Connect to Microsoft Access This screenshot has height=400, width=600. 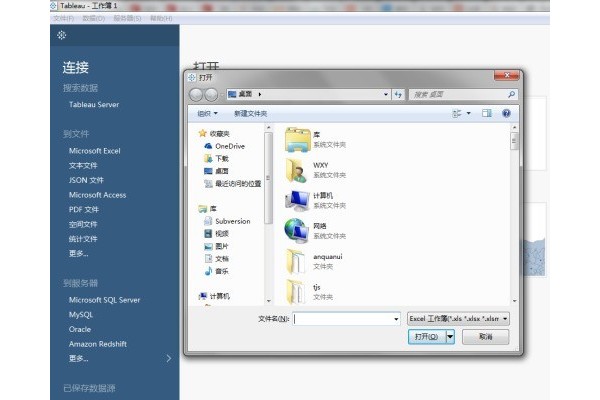point(97,195)
